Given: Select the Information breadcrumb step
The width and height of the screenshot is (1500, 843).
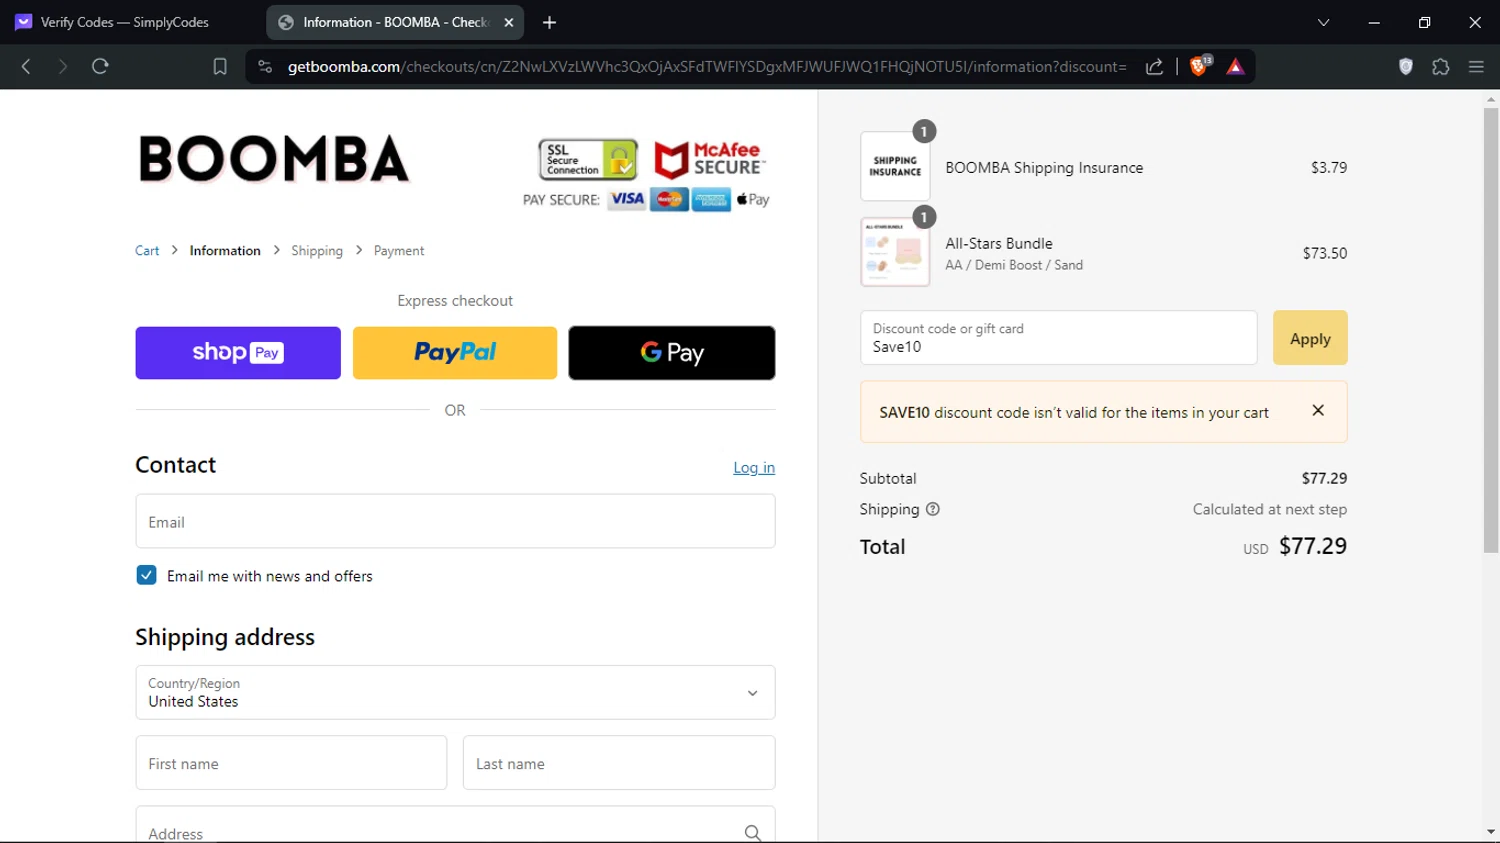Looking at the screenshot, I should coord(225,251).
